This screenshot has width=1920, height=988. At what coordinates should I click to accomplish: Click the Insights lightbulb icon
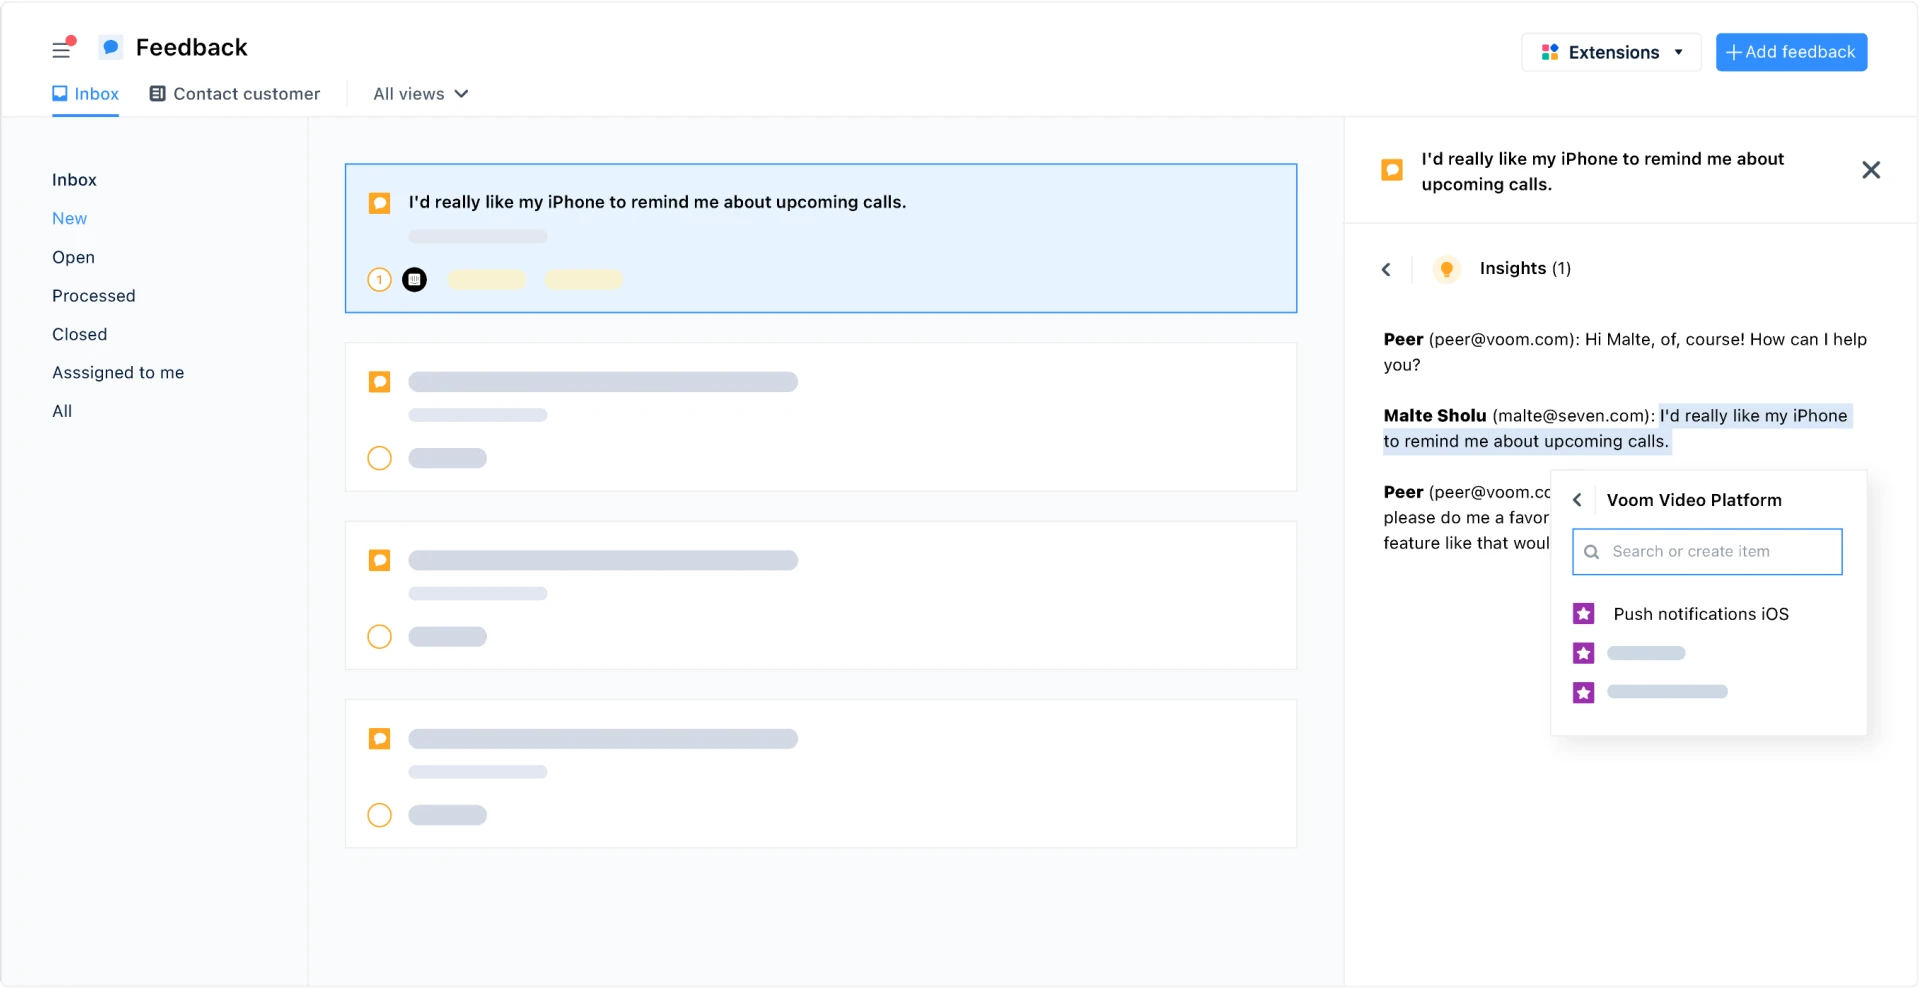pyautogui.click(x=1446, y=268)
